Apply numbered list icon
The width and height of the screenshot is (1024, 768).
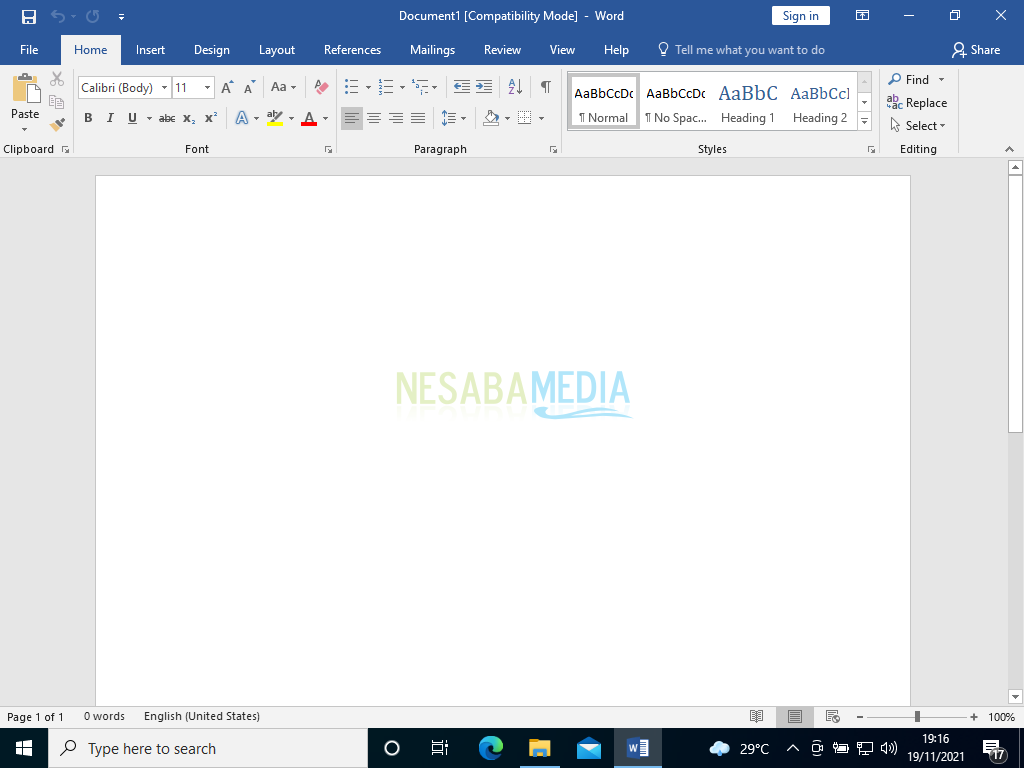[x=386, y=87]
